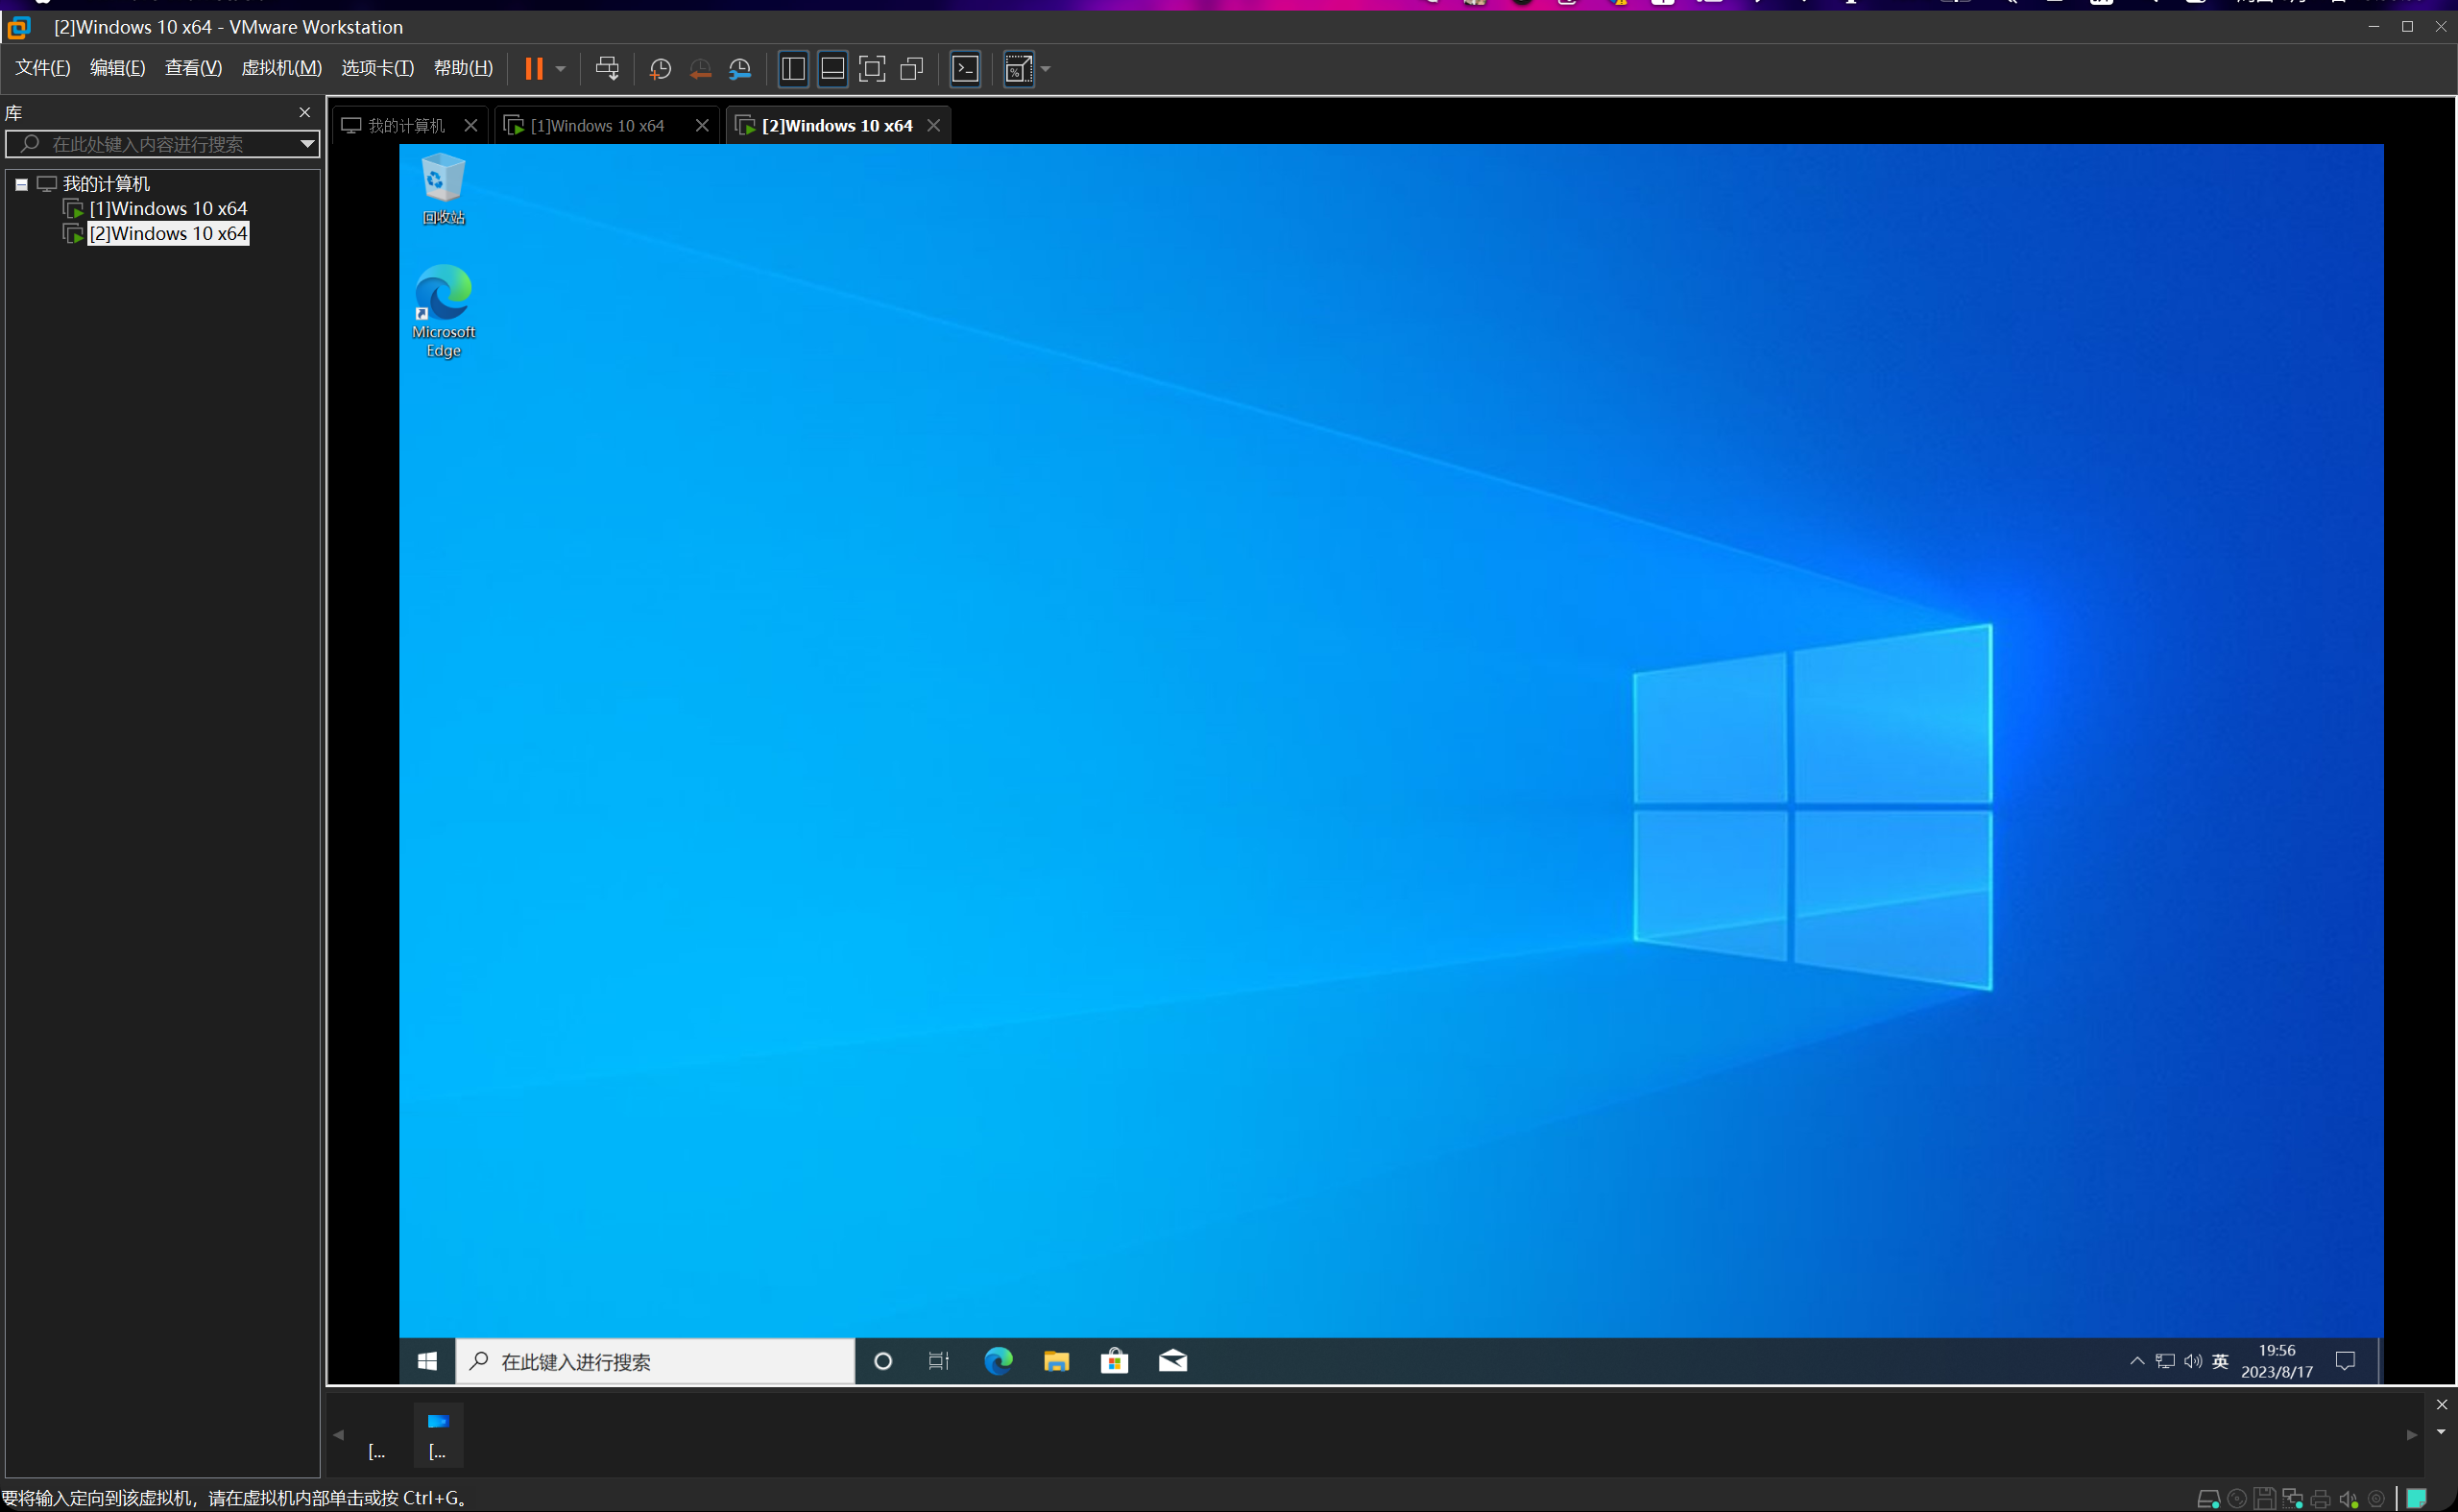Open Task View in guest taskbar
Image resolution: width=2458 pixels, height=1512 pixels.
coord(939,1361)
